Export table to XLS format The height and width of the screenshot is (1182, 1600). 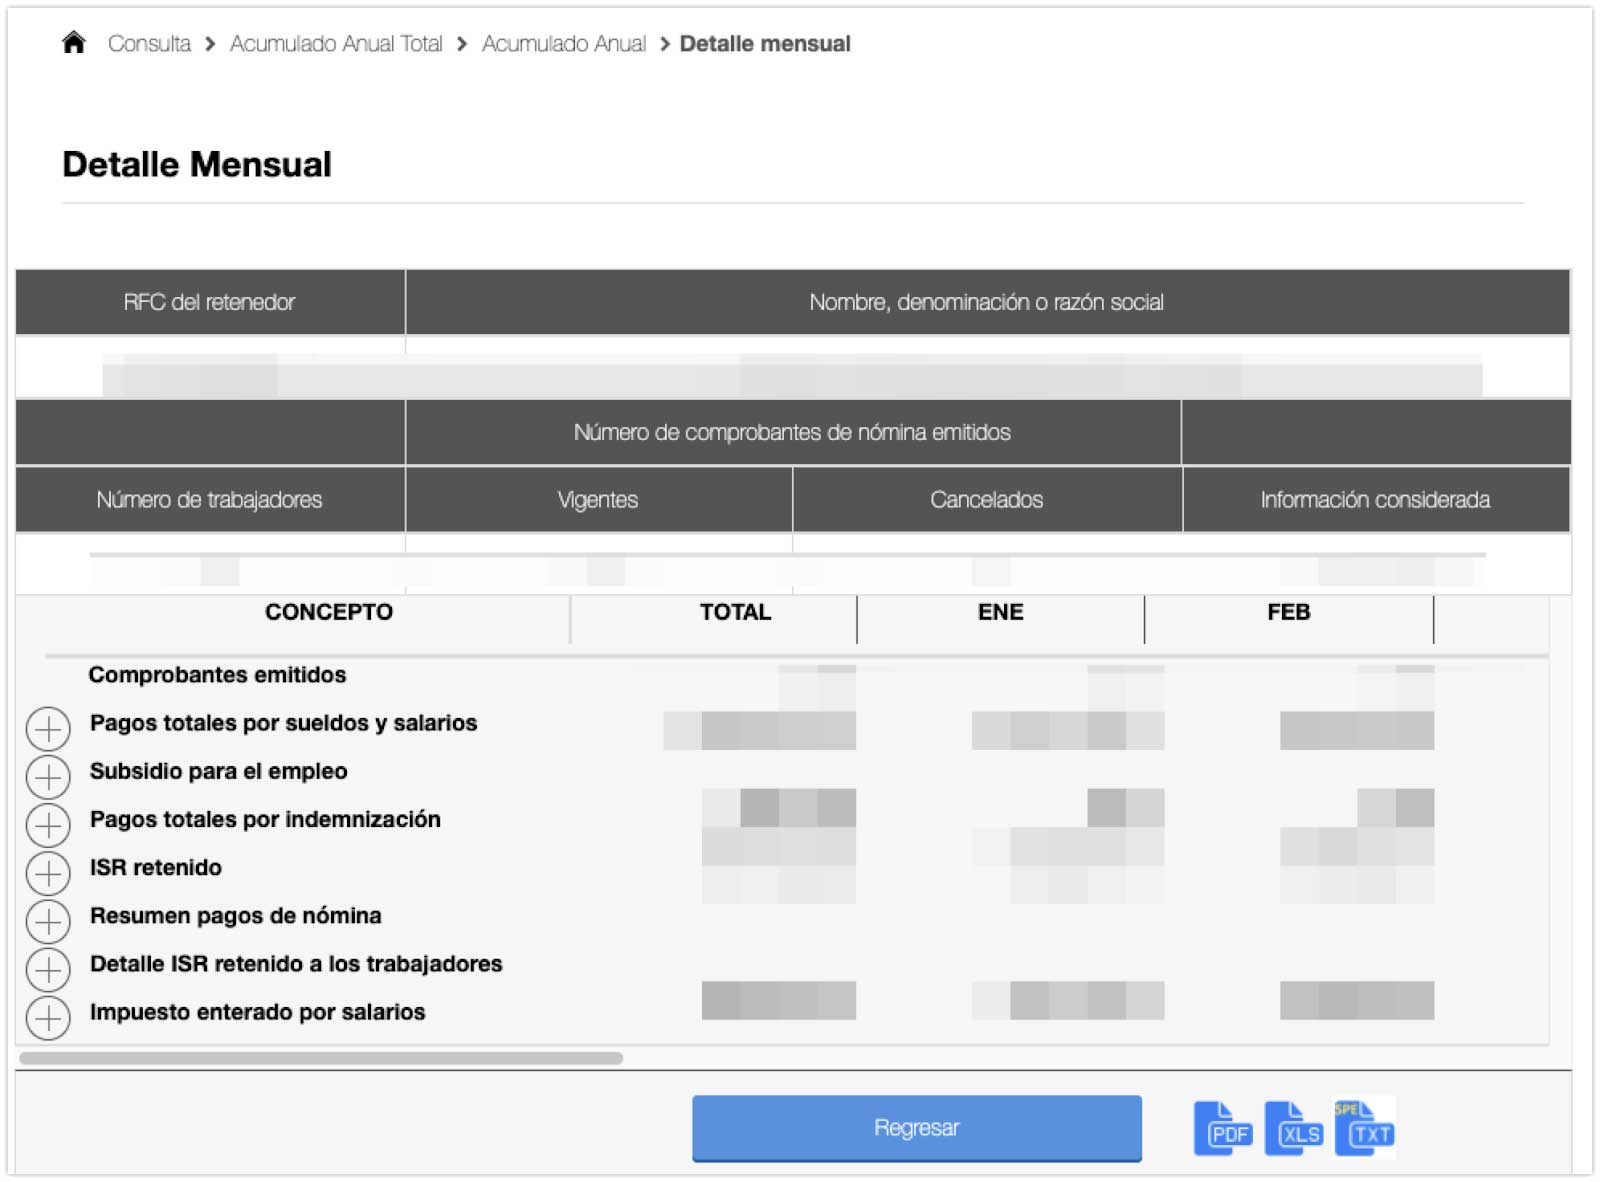pos(1293,1128)
